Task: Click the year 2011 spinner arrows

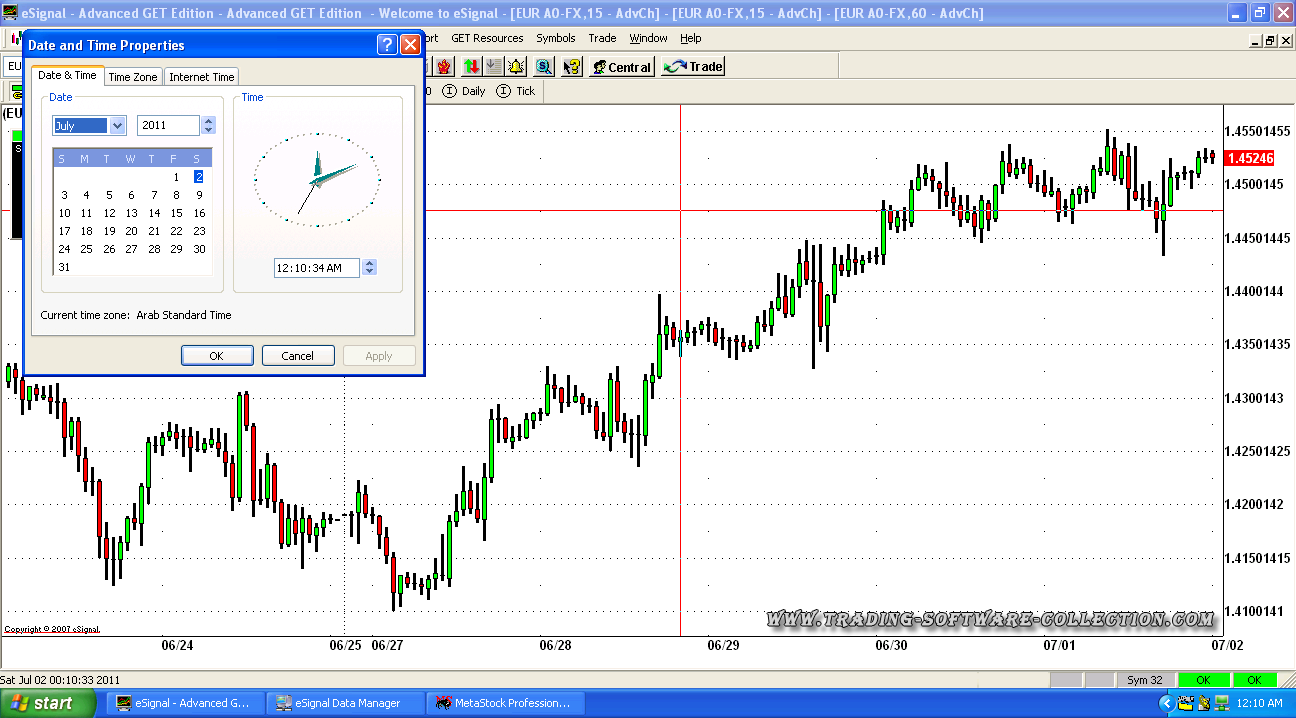Action: pos(208,126)
